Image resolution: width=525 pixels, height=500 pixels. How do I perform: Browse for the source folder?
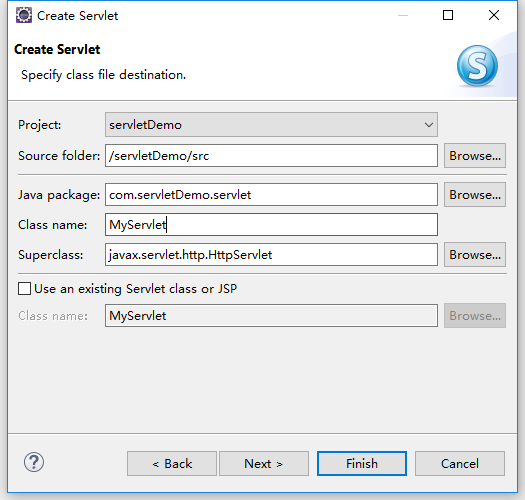475,156
